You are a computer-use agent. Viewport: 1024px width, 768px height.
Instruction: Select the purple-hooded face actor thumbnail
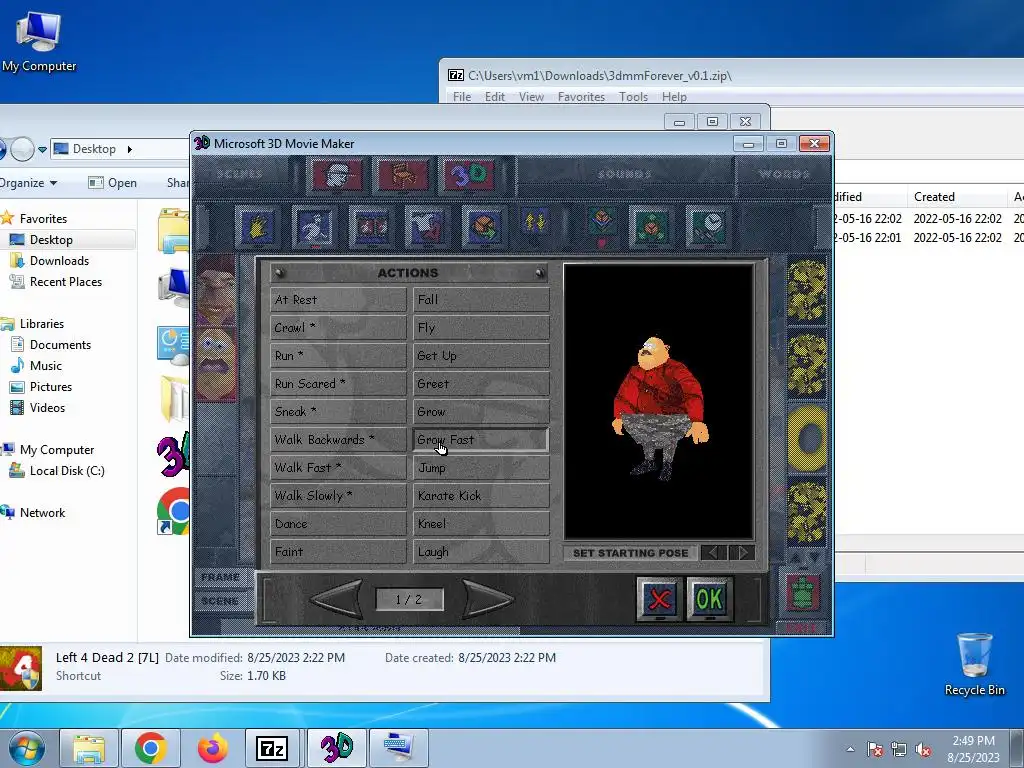(x=216, y=363)
